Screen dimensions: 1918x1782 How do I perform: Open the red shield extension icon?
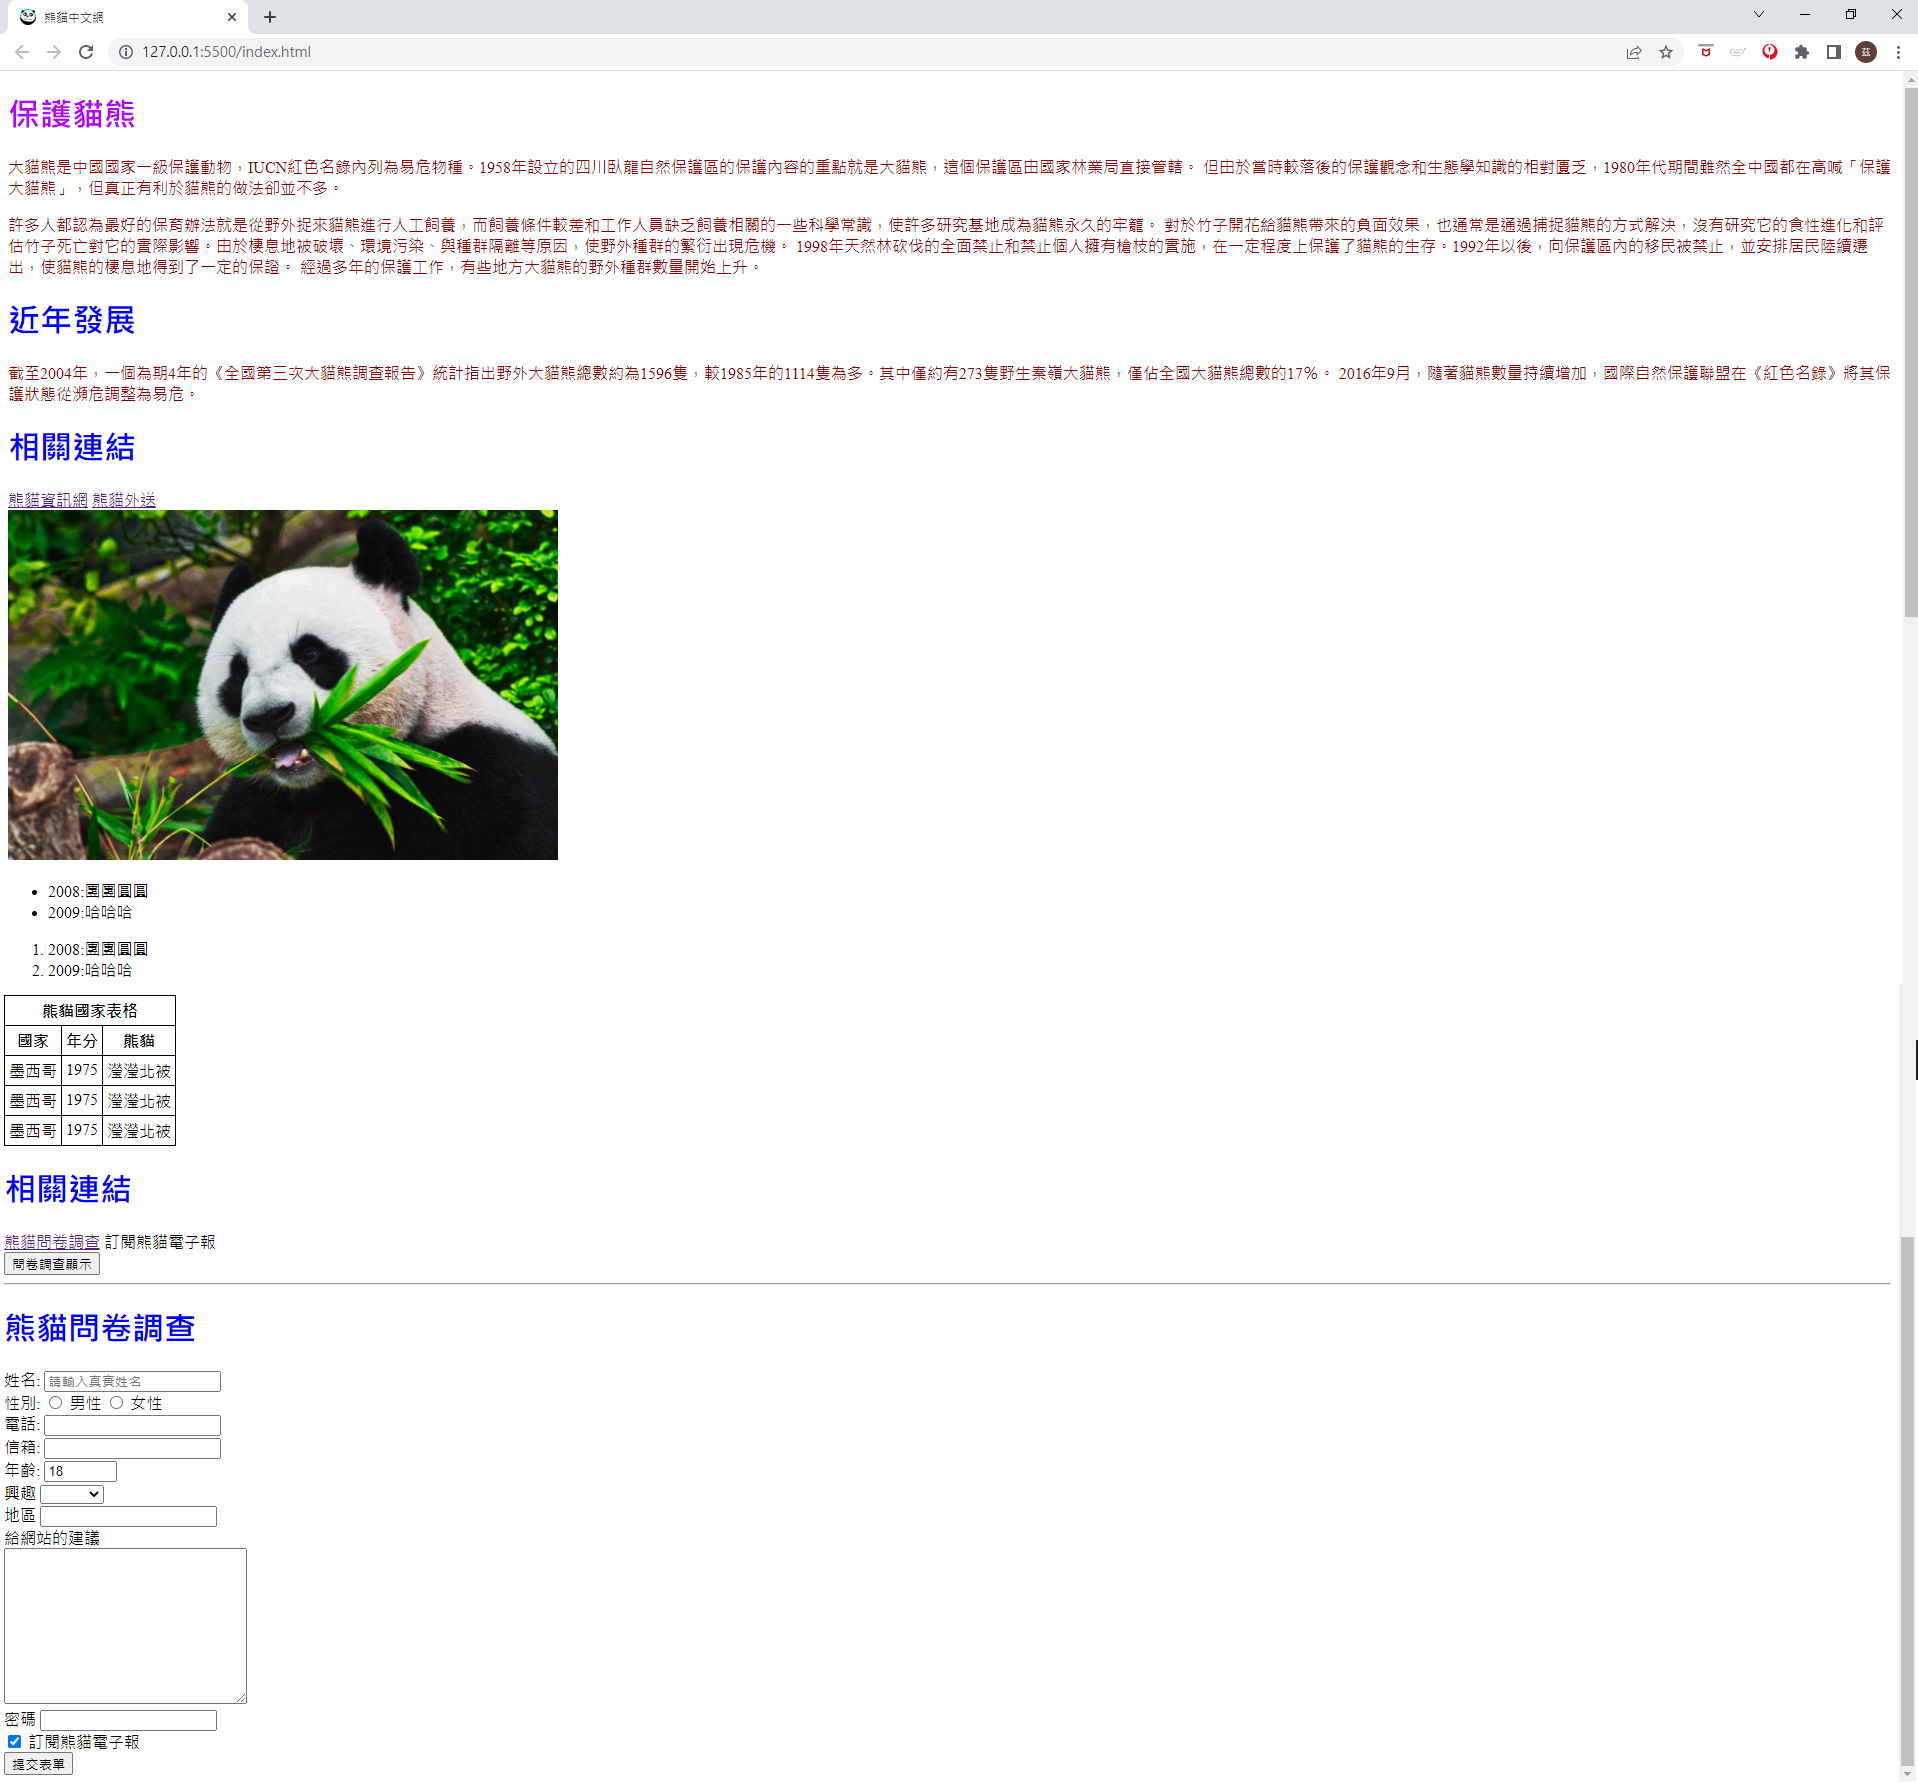coord(1705,52)
